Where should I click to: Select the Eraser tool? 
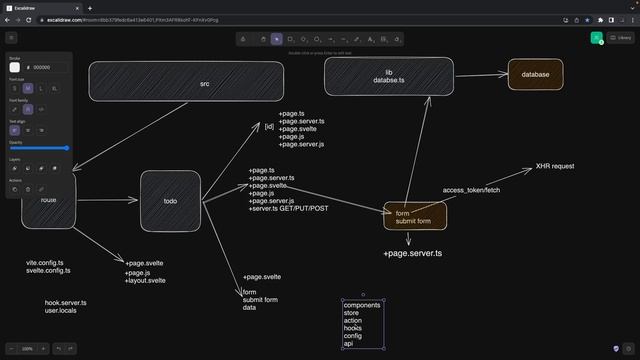pos(397,39)
